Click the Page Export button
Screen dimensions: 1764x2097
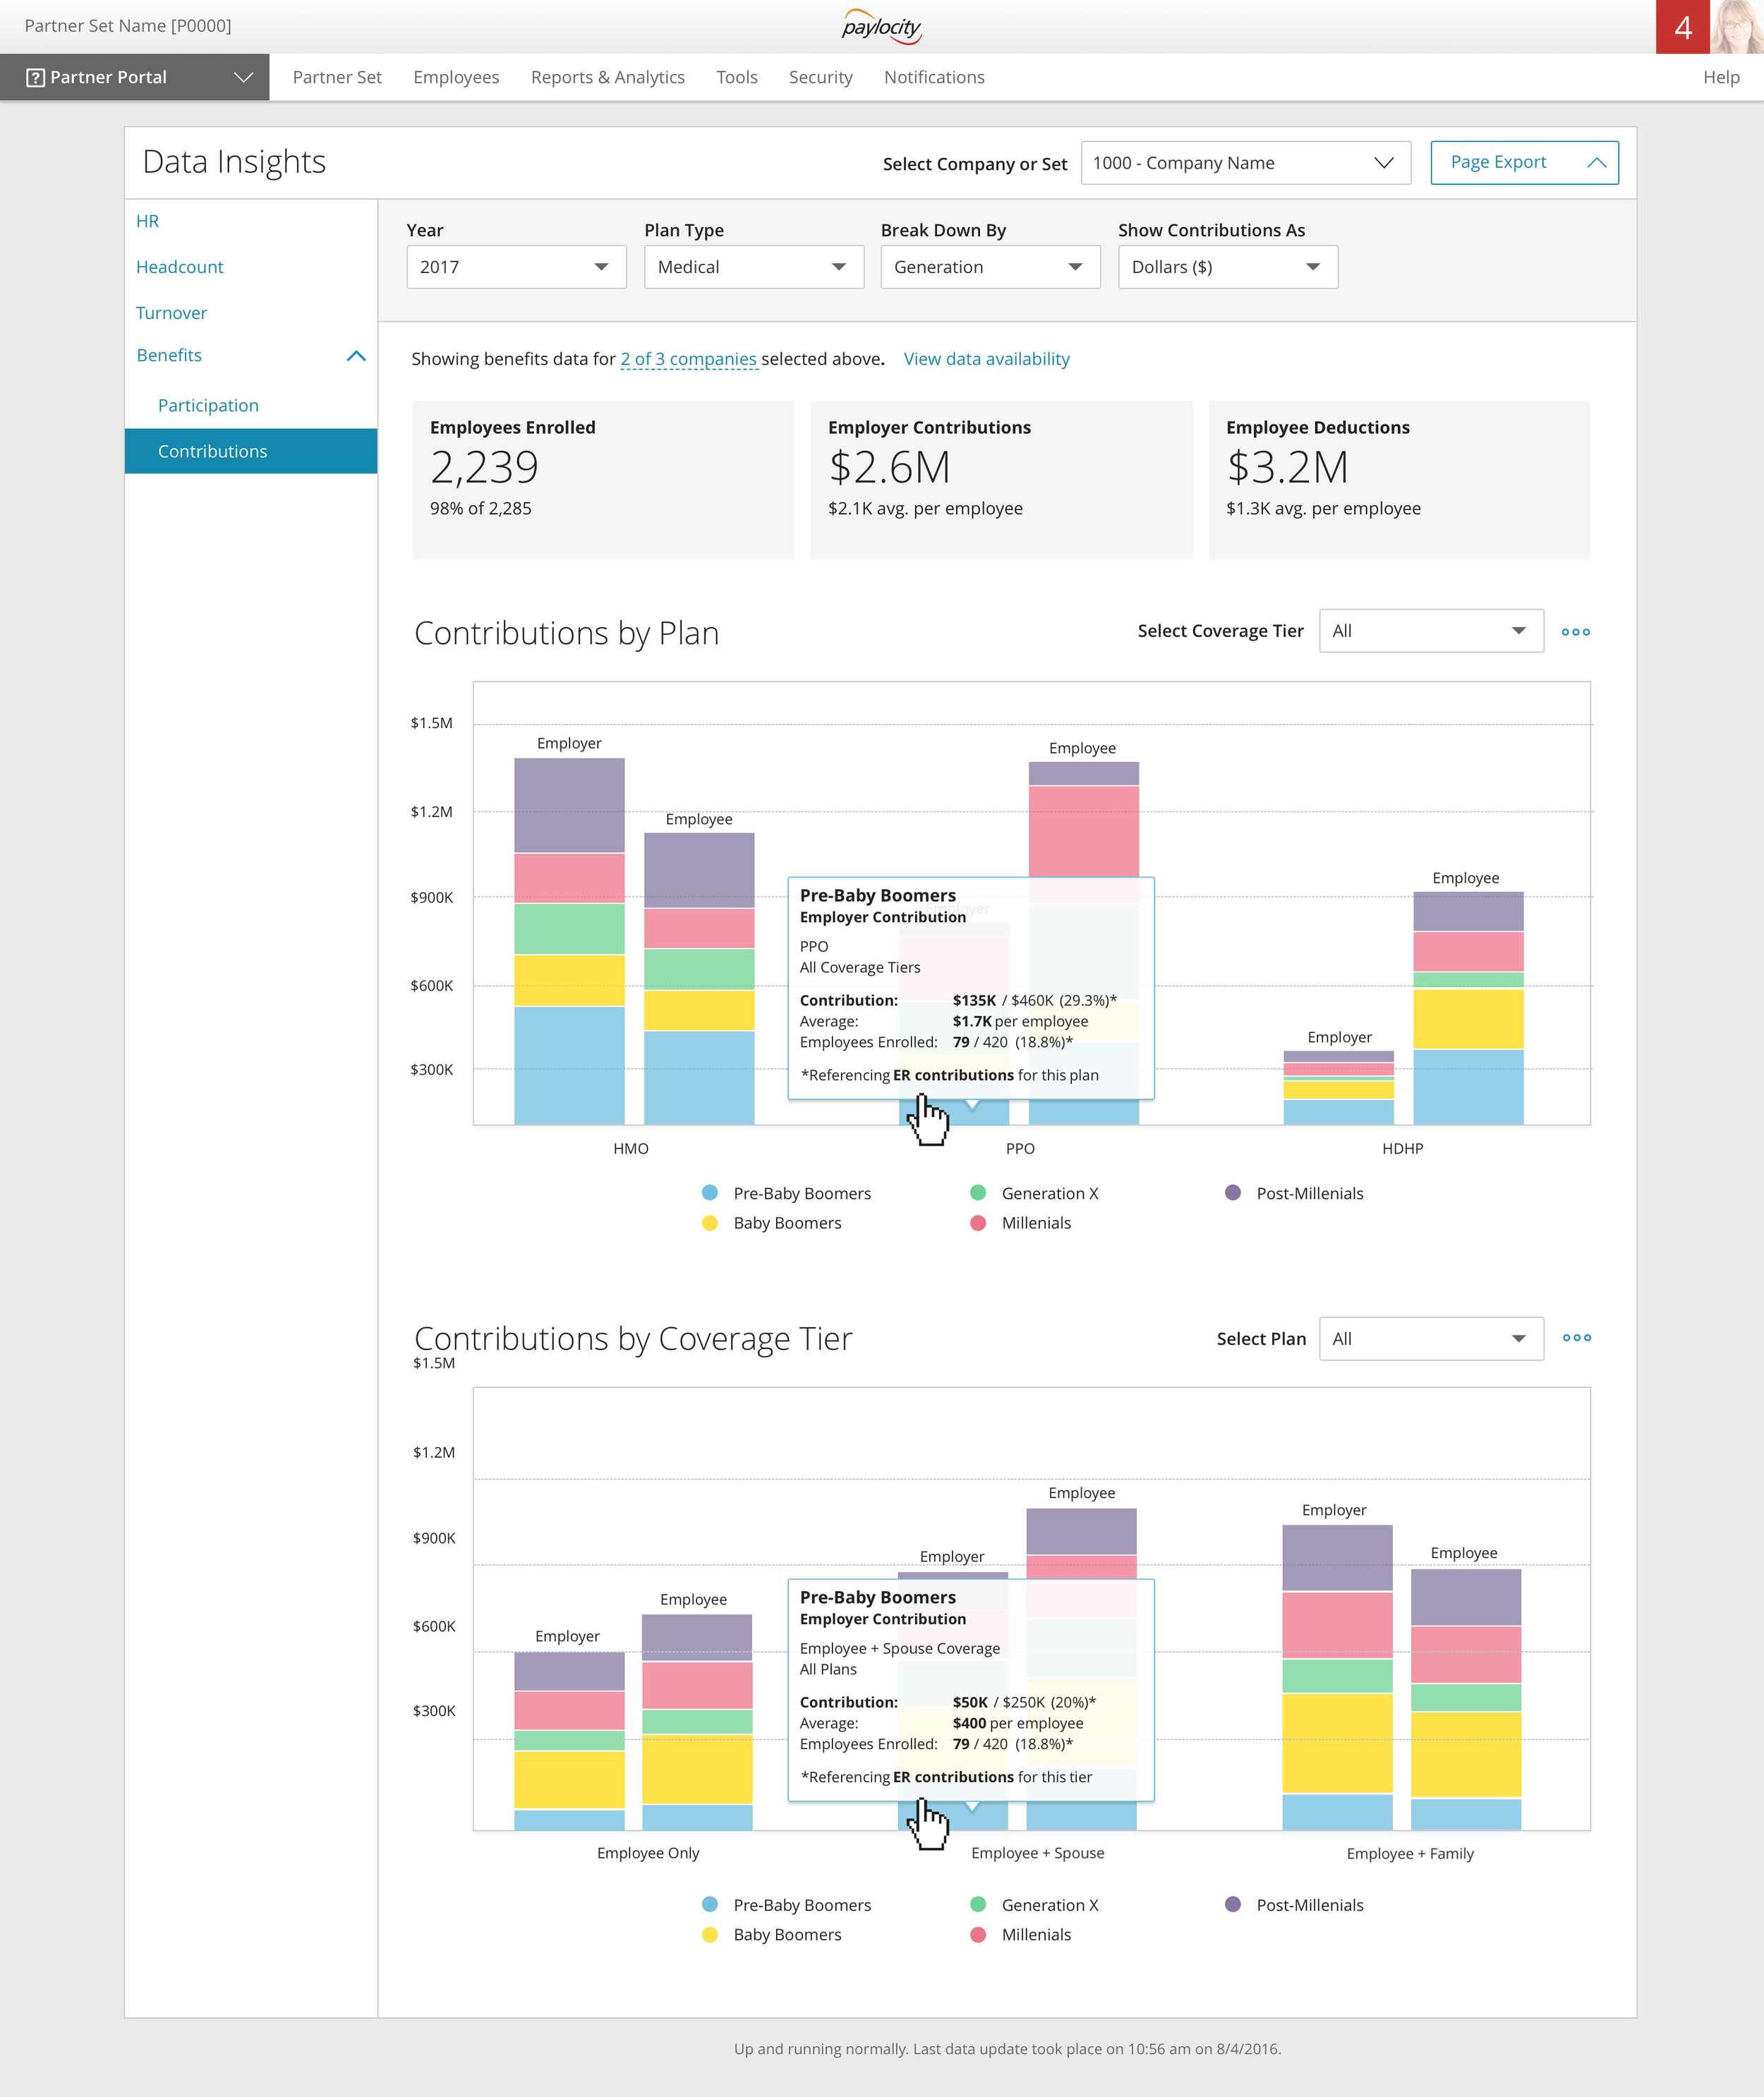[1524, 163]
